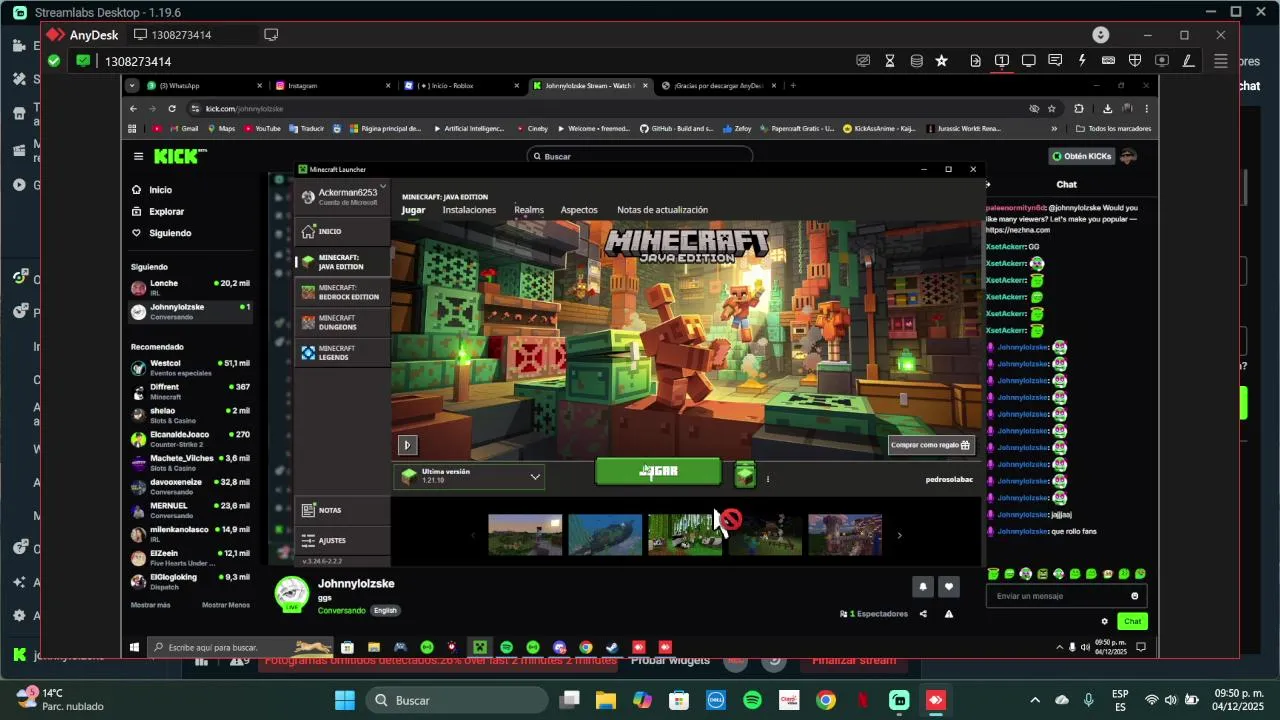
Task: Click the AnyDesk whiteboard pen icon
Action: (x=1188, y=61)
